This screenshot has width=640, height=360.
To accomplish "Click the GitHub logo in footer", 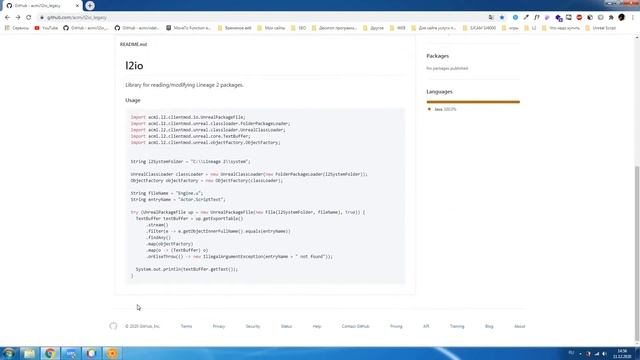I will pyautogui.click(x=113, y=326).
